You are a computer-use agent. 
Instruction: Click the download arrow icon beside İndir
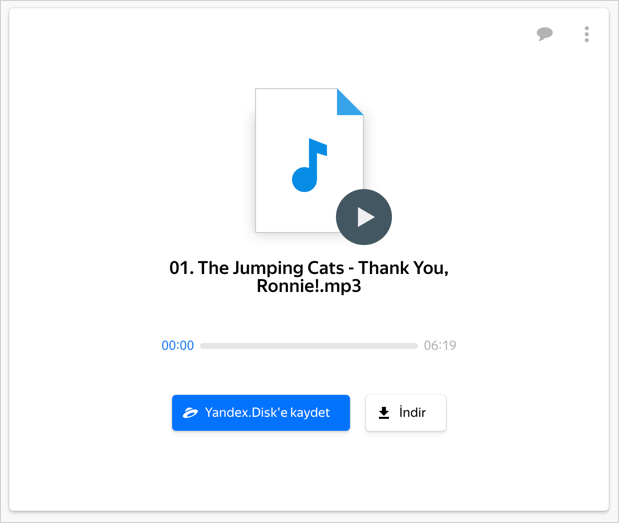(384, 413)
